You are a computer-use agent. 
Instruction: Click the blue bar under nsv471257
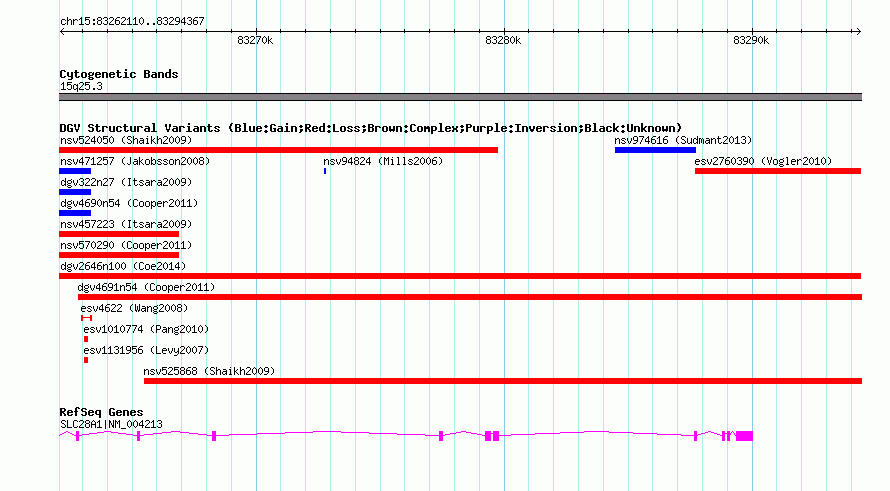coord(75,171)
